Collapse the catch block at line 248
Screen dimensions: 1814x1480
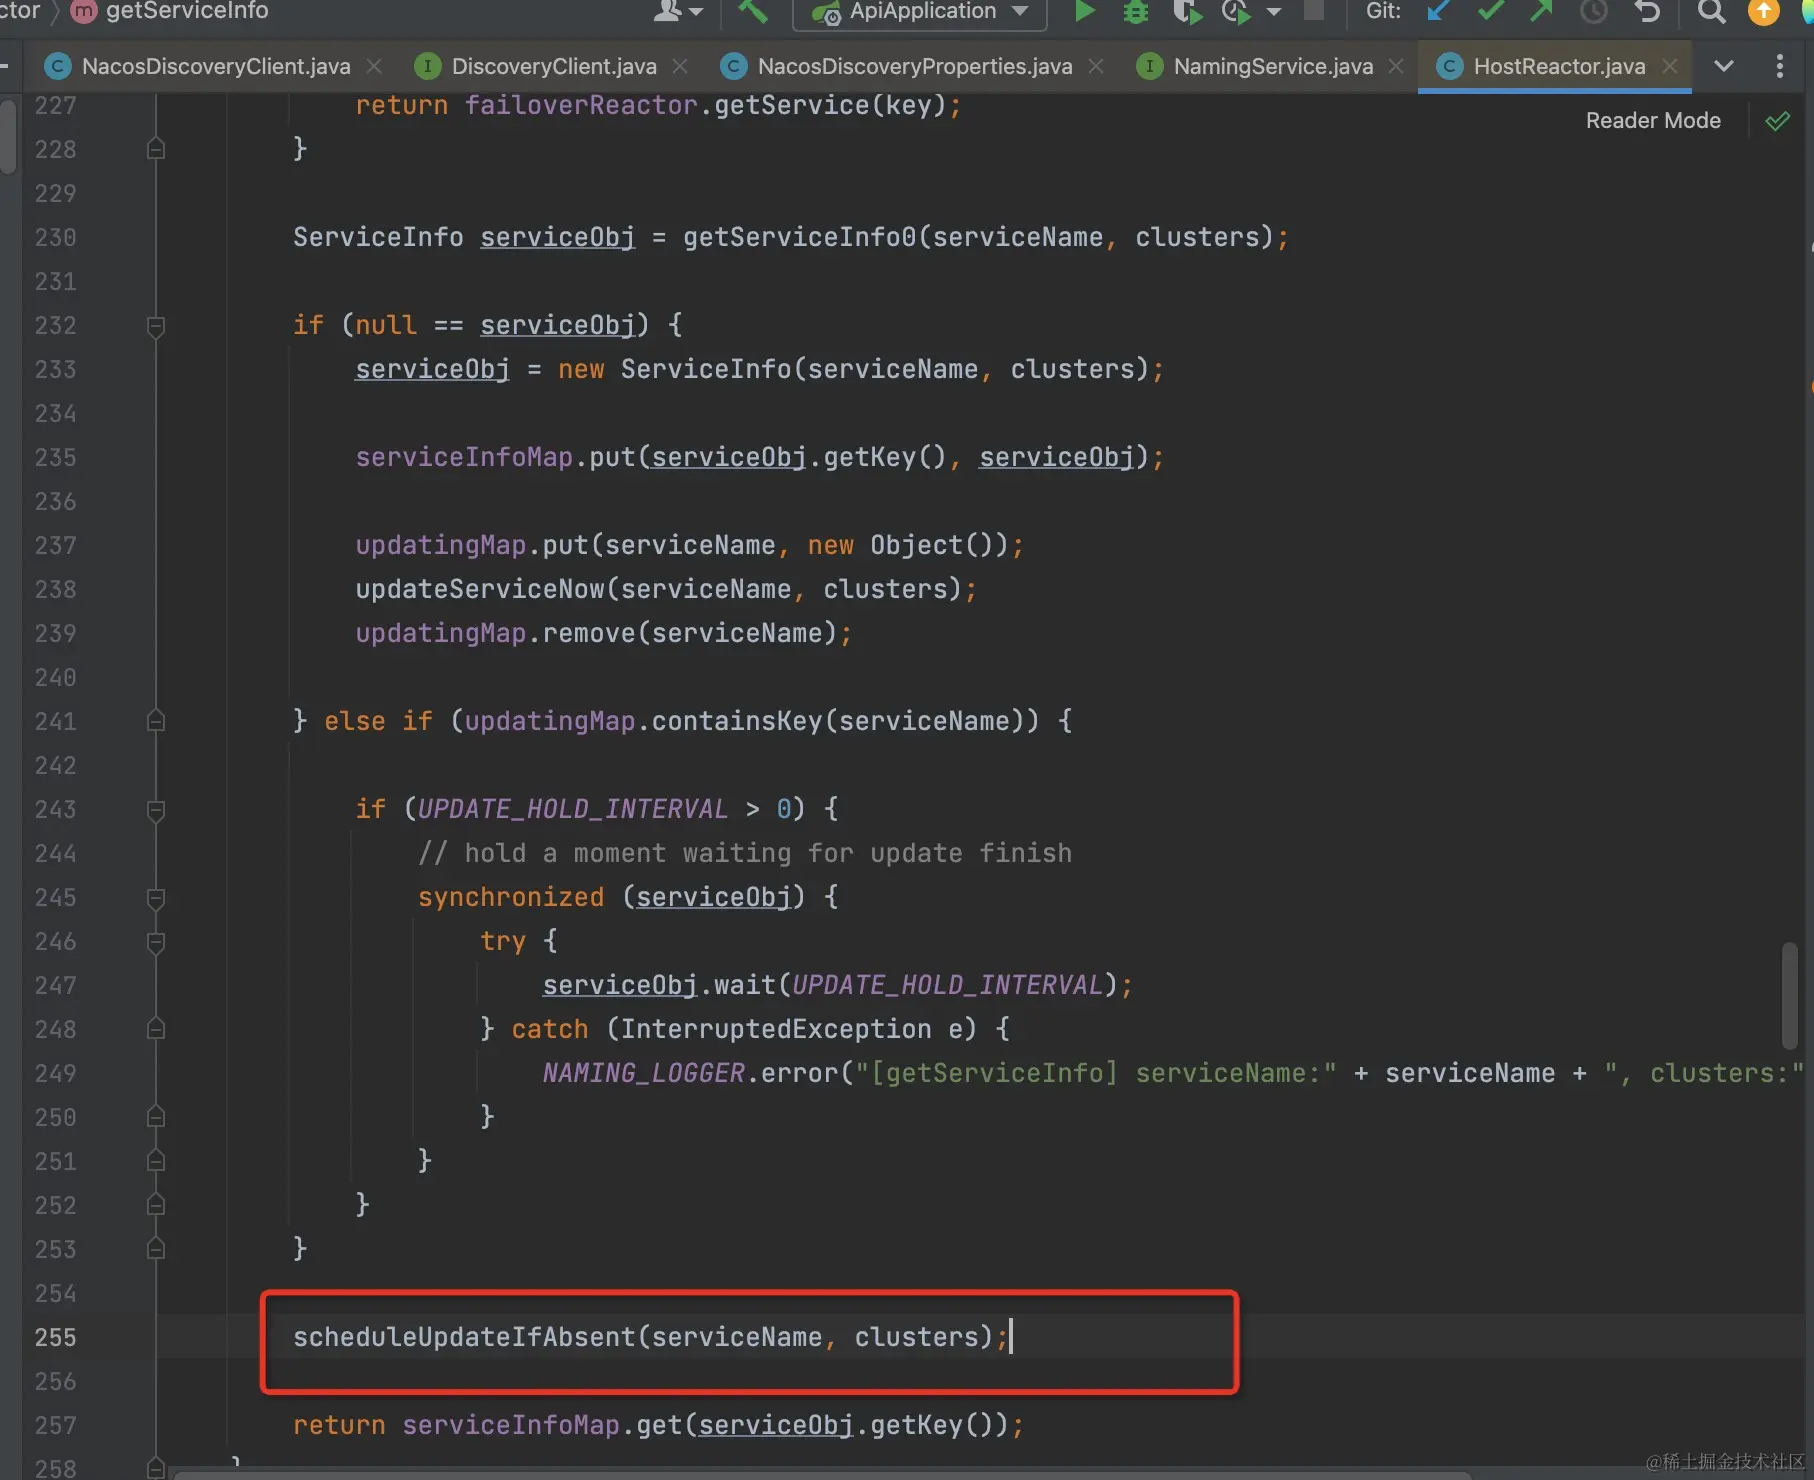click(x=156, y=1030)
